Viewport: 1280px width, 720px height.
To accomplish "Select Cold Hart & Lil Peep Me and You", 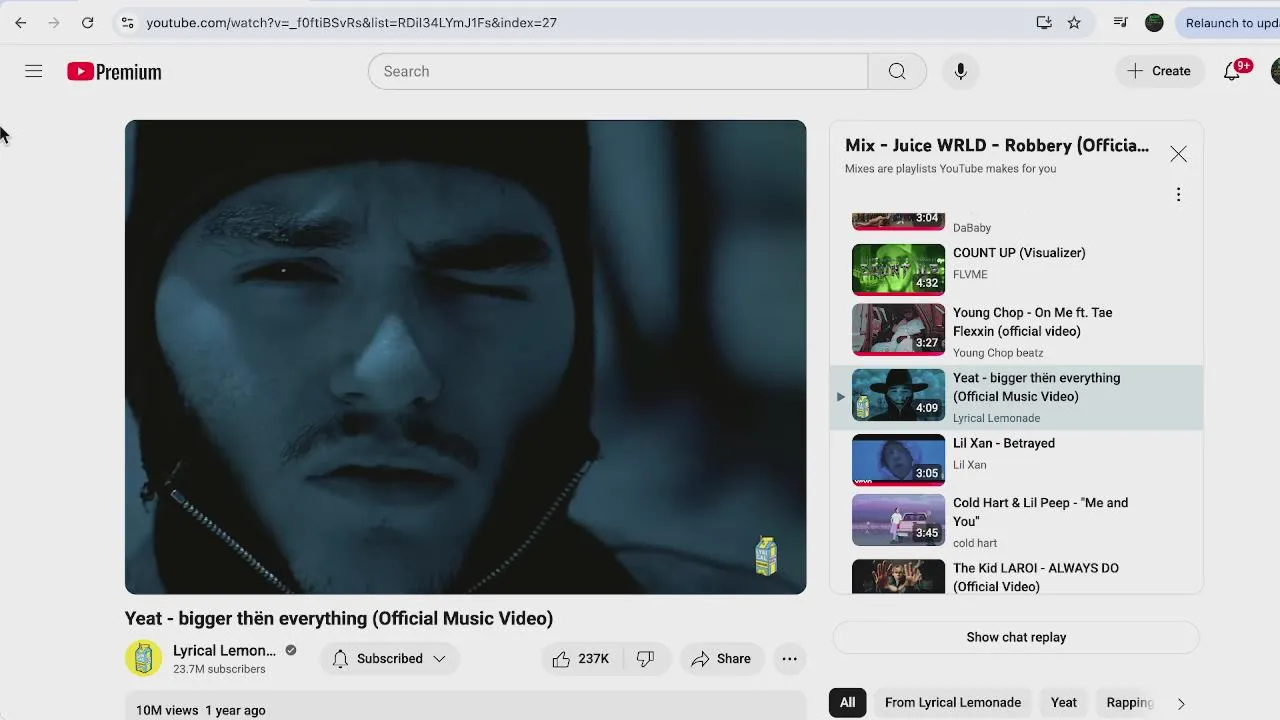I will (1016, 520).
